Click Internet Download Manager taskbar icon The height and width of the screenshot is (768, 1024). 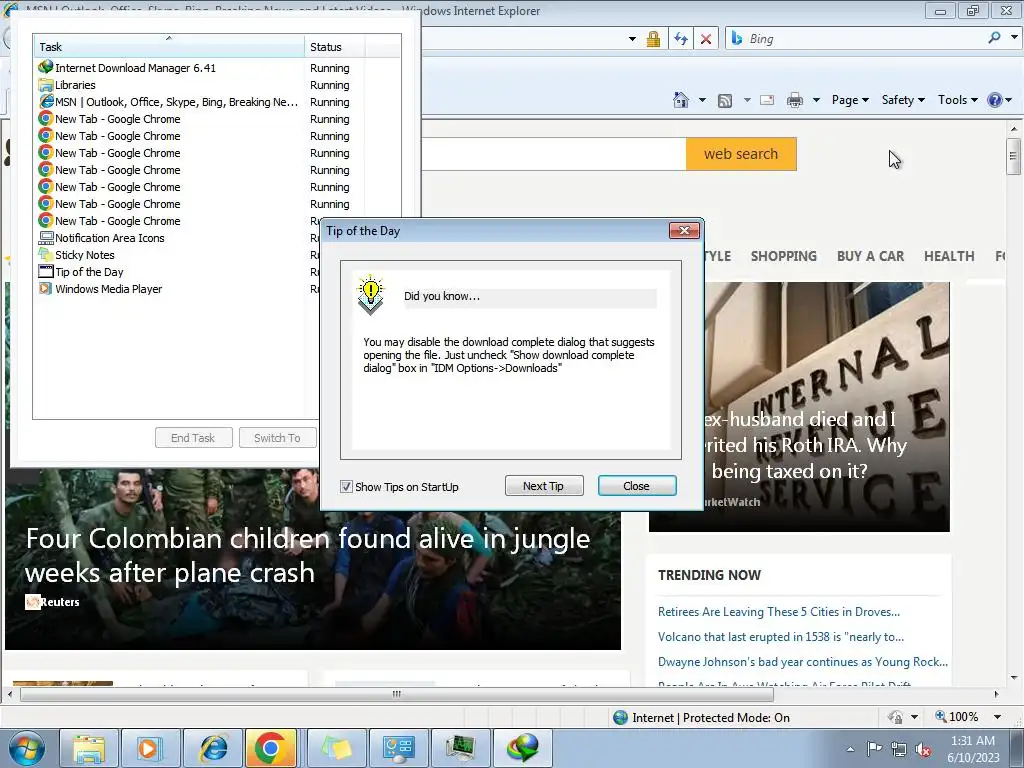[x=522, y=748]
